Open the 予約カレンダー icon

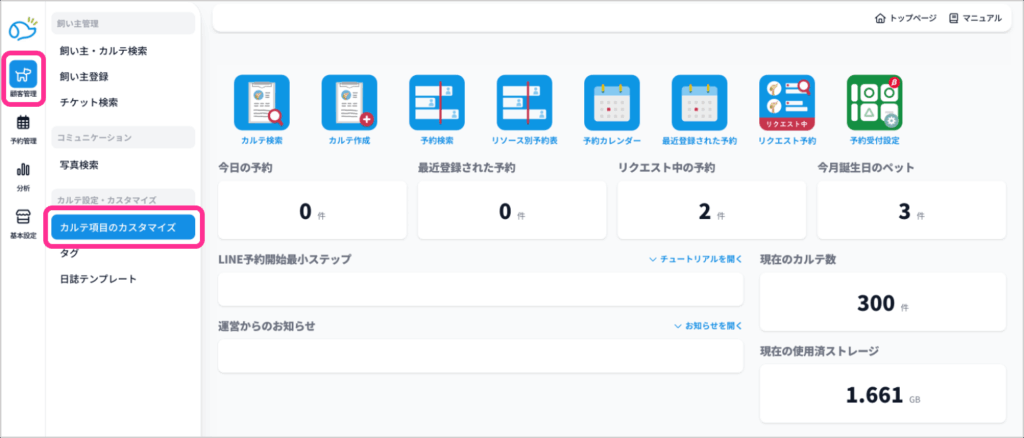(612, 103)
